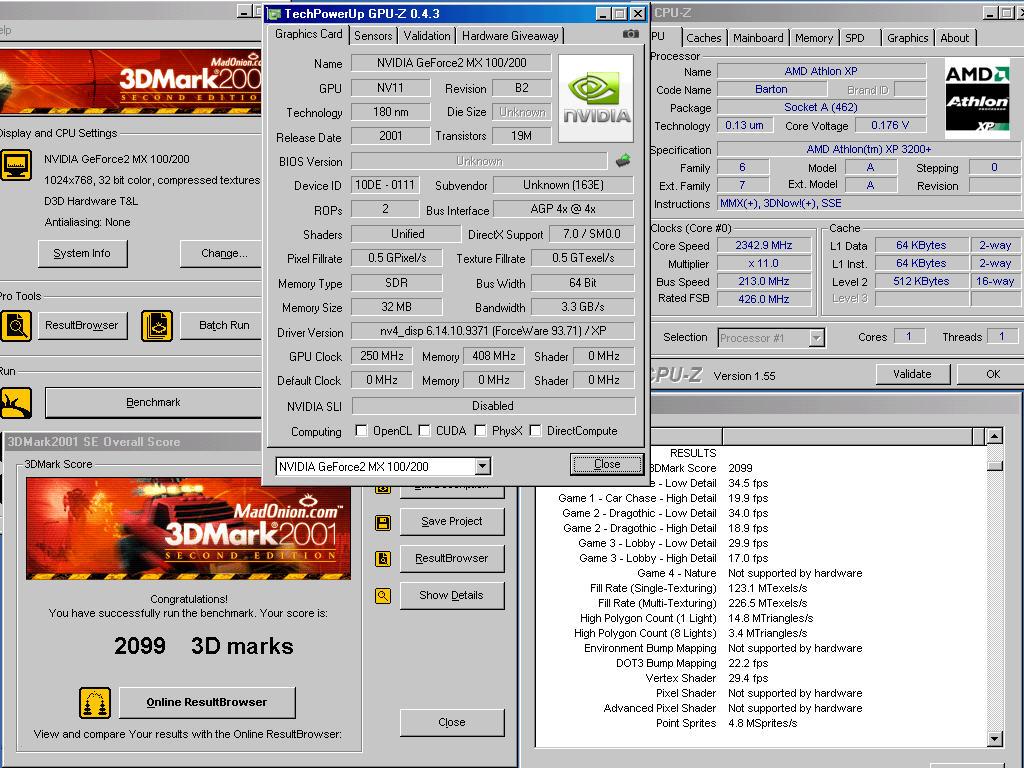Click the CPU-Z OK button

tap(993, 374)
